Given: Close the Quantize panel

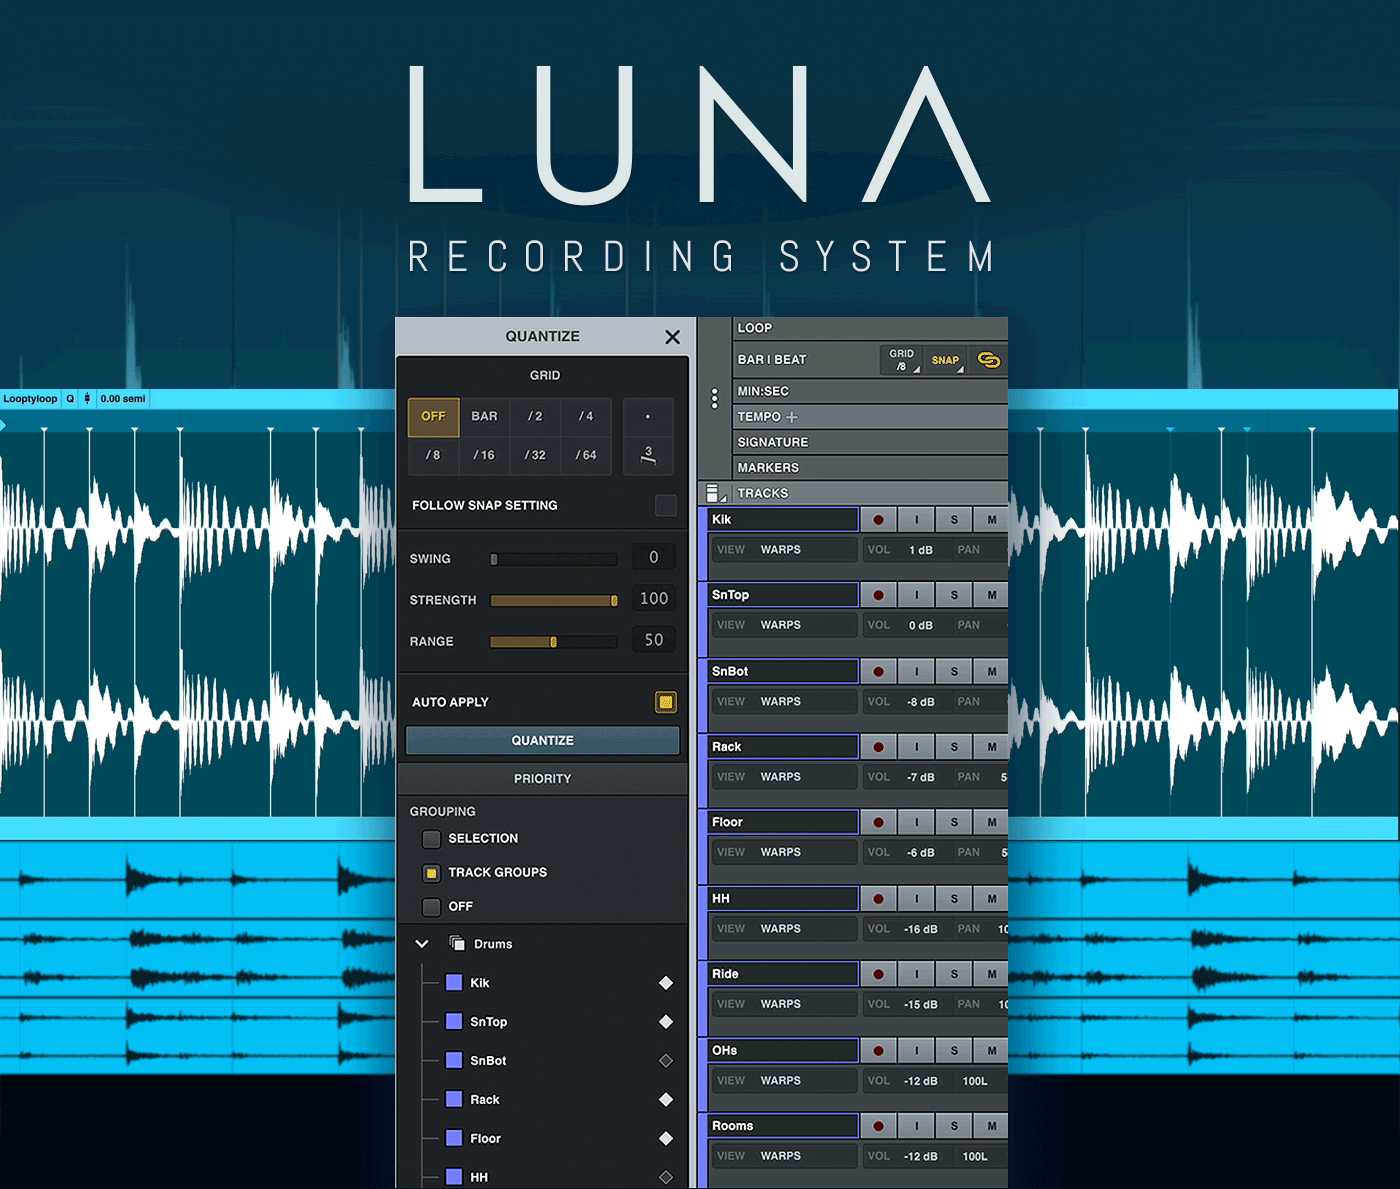Looking at the screenshot, I should (672, 337).
